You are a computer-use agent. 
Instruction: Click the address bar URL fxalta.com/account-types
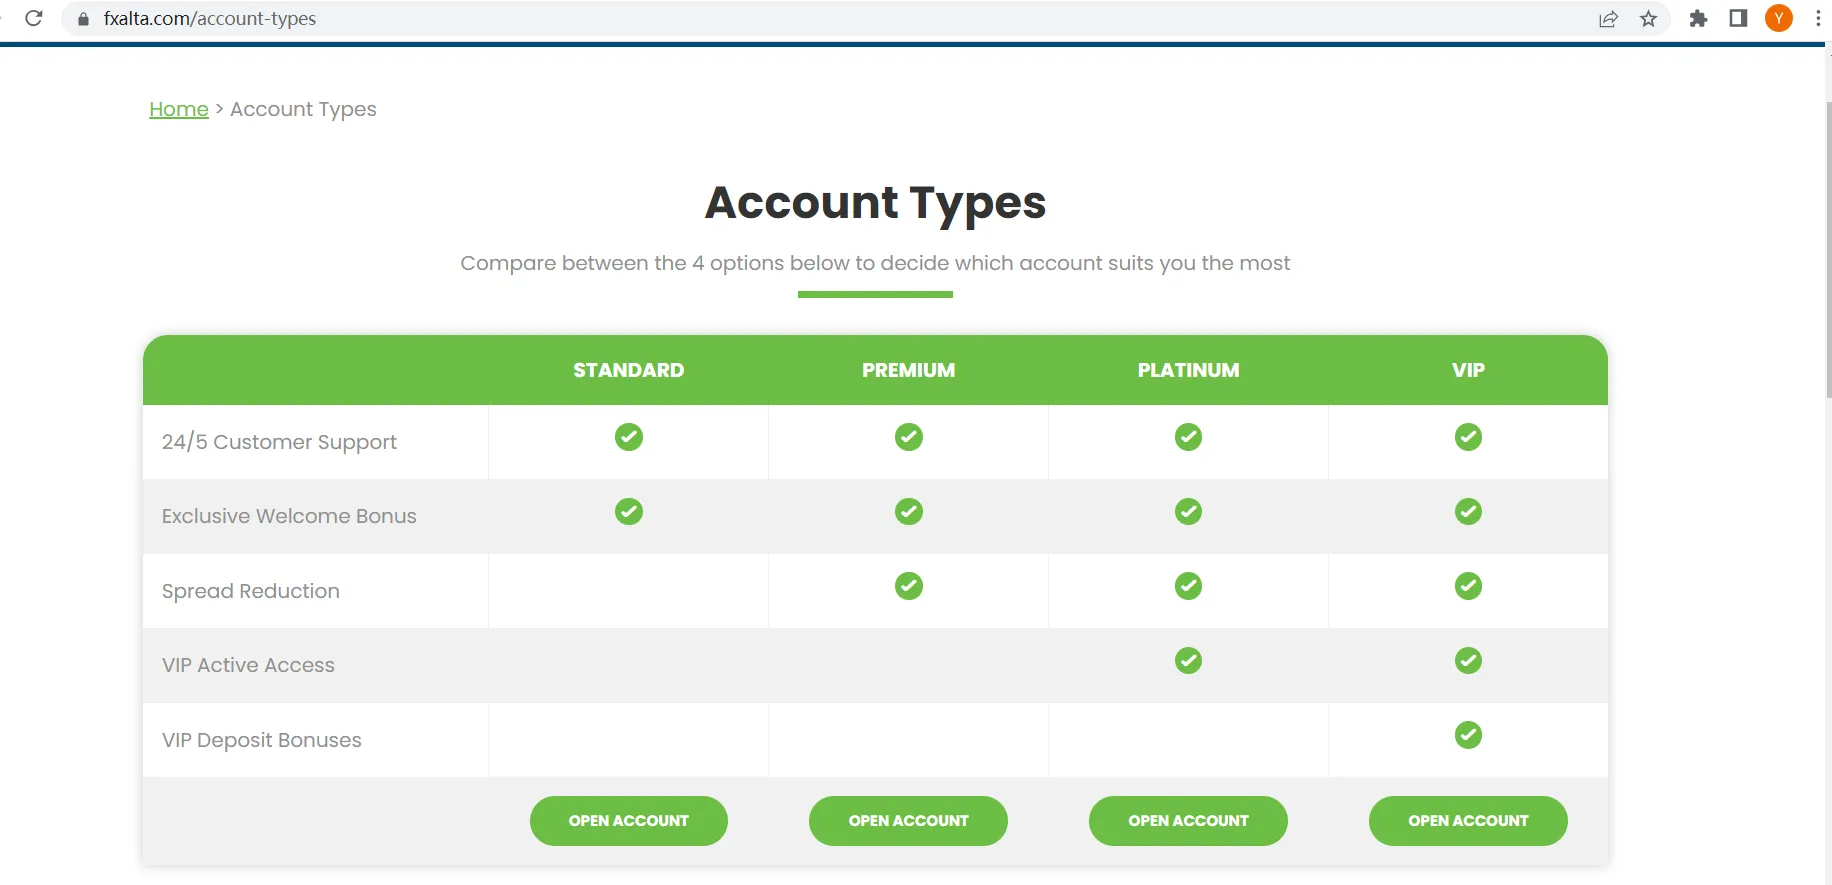[210, 19]
